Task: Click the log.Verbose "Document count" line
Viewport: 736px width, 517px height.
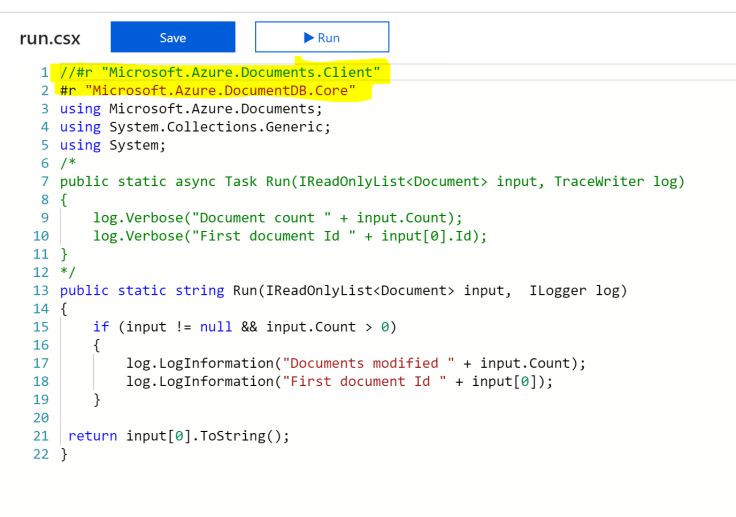Action: coord(277,218)
